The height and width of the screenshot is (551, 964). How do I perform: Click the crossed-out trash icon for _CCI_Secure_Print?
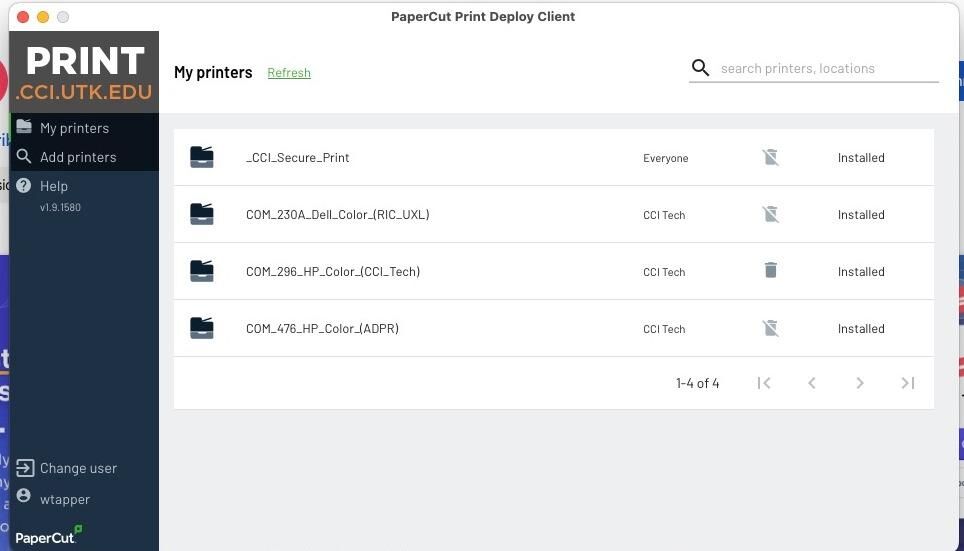[x=770, y=157]
